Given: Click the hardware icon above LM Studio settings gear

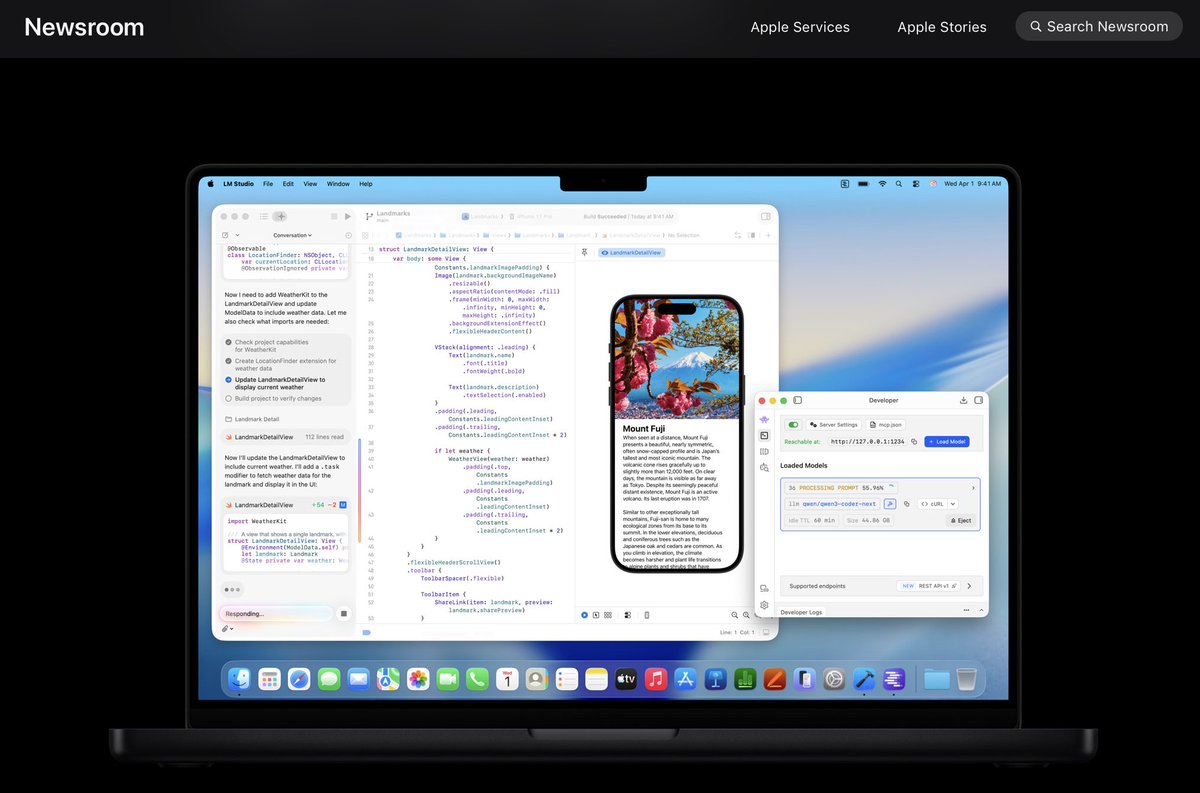Looking at the screenshot, I should 764,589.
